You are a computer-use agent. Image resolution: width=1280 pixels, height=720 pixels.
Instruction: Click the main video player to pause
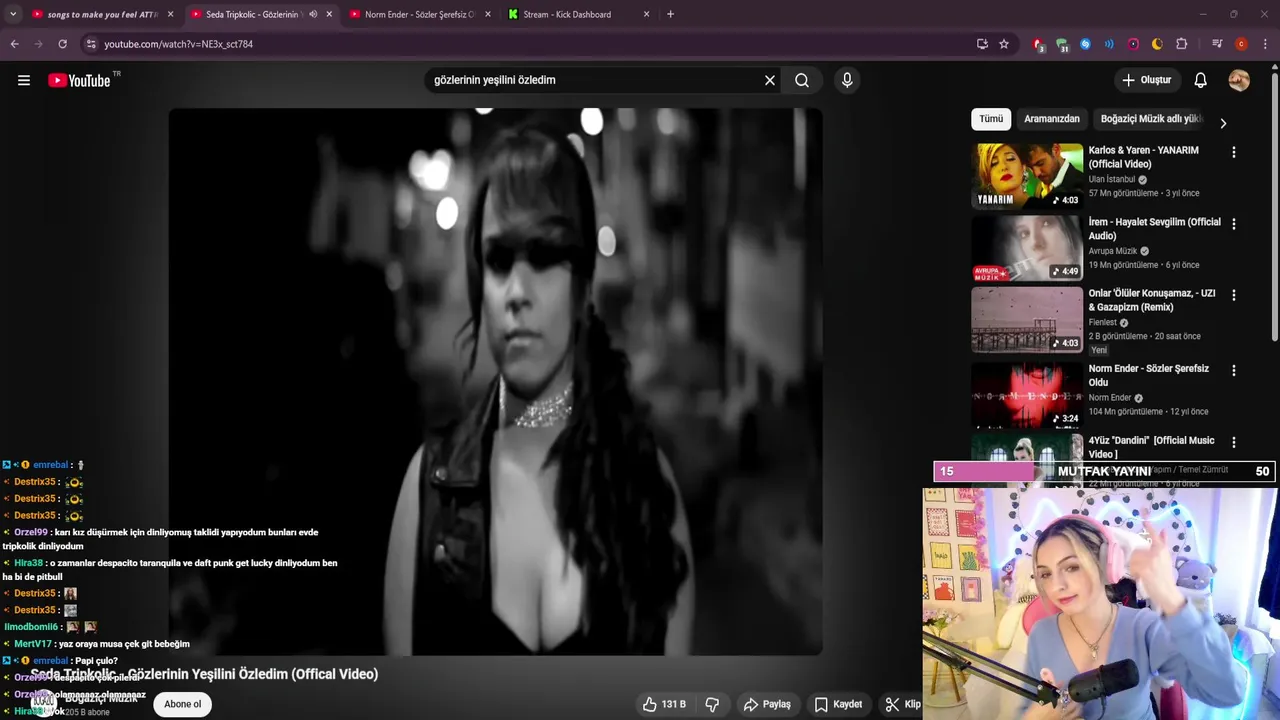tap(495, 381)
